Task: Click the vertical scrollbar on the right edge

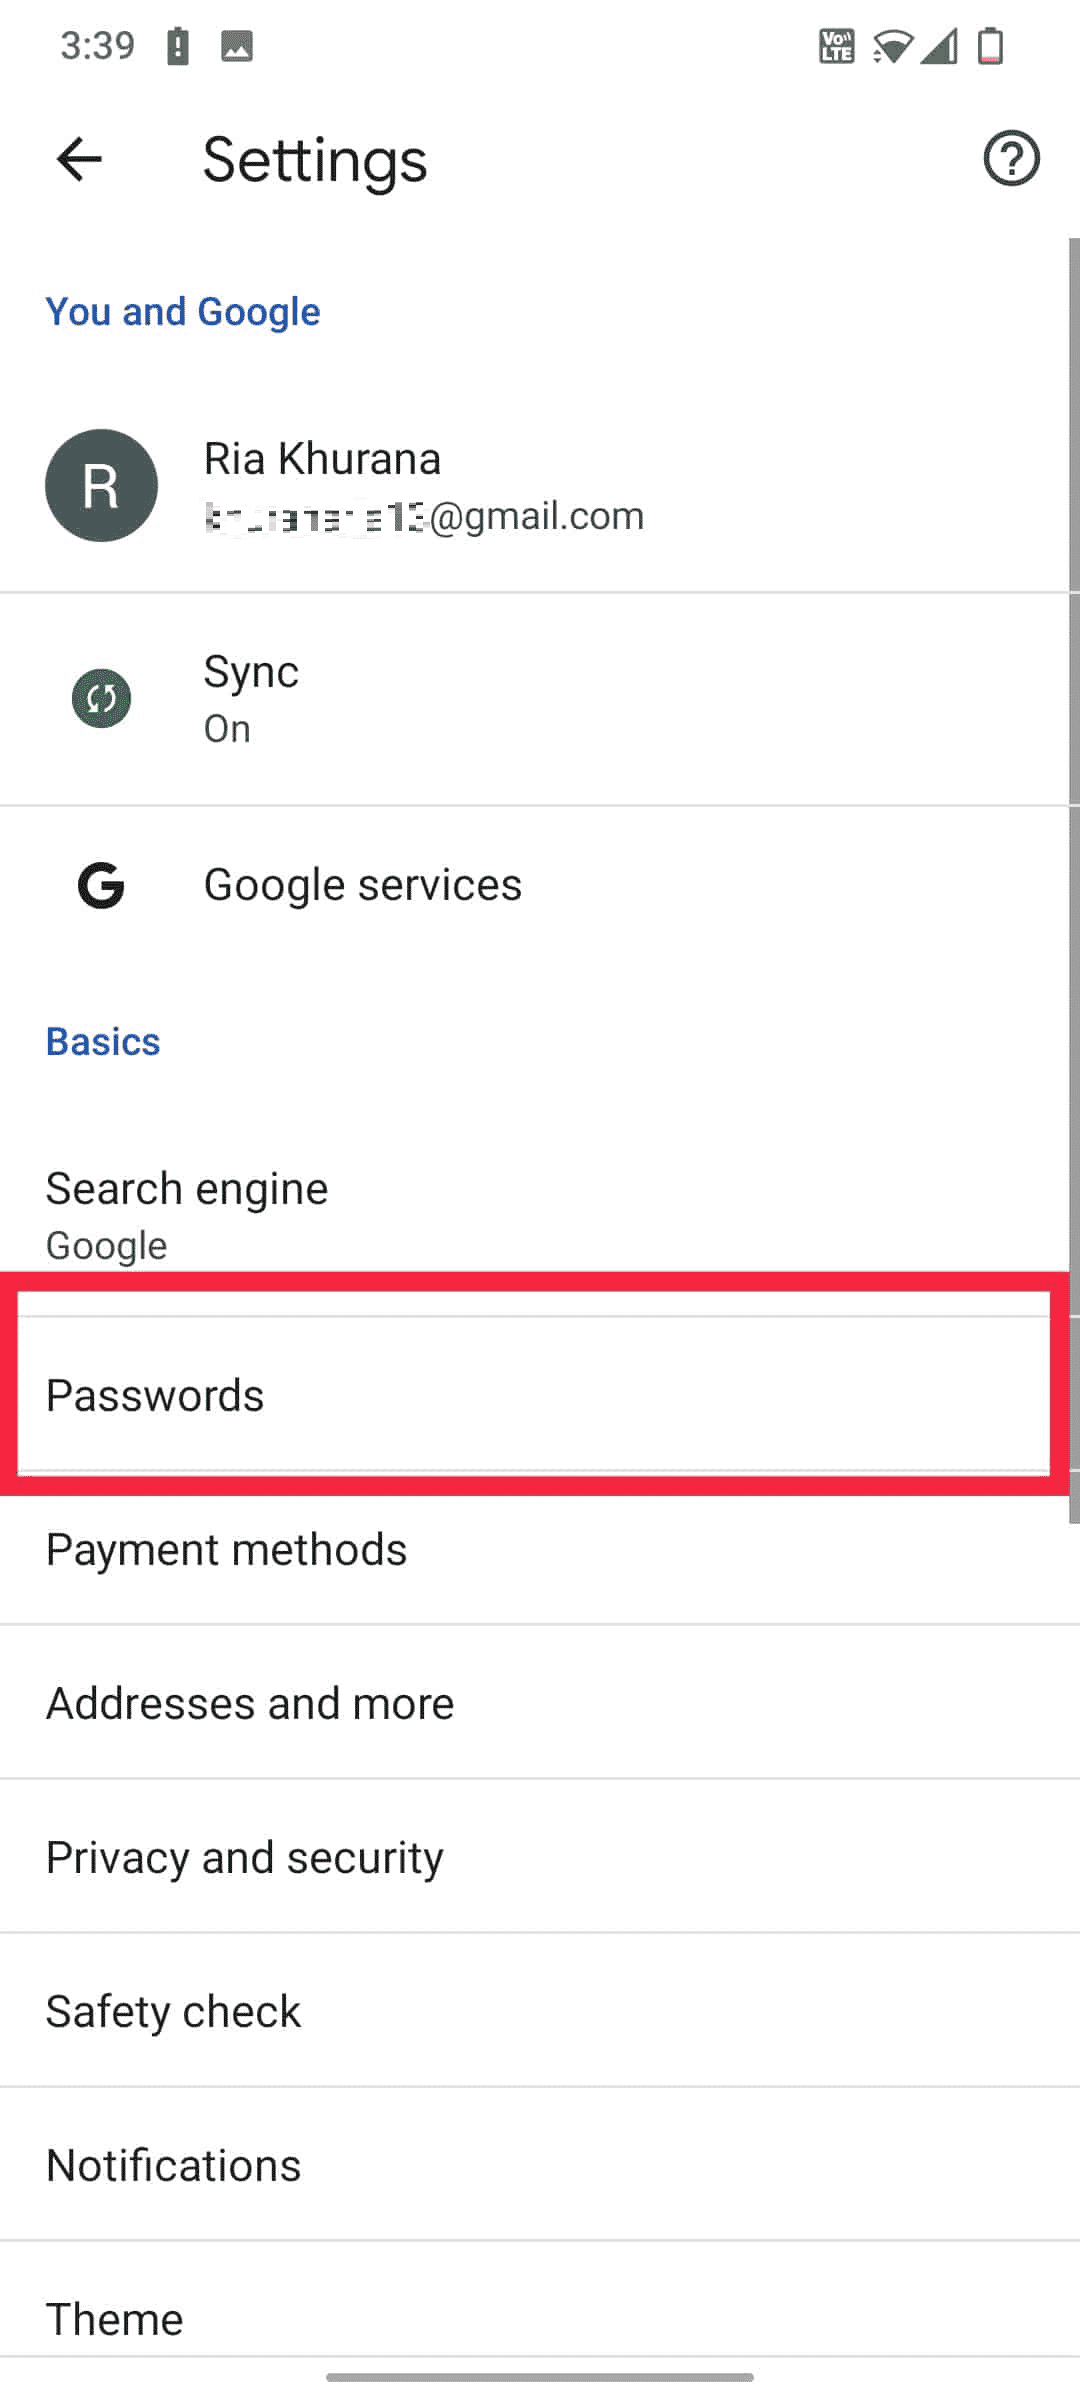Action: [1074, 880]
